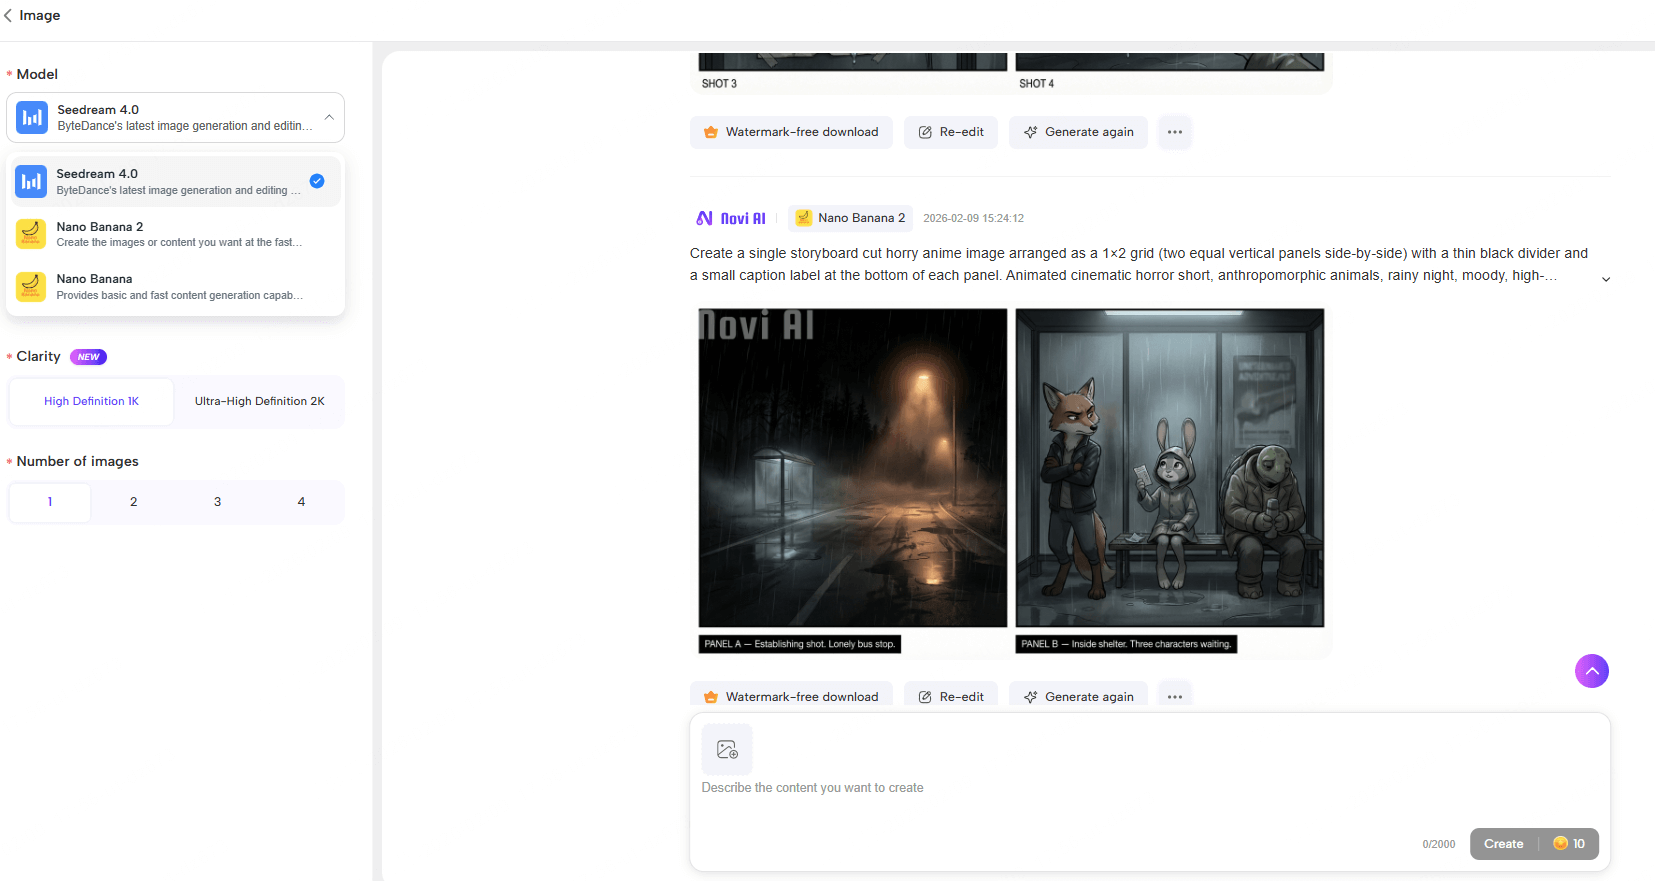Click the Re-edit button under SHOT 4
This screenshot has height=881, width=1655.
[950, 132]
